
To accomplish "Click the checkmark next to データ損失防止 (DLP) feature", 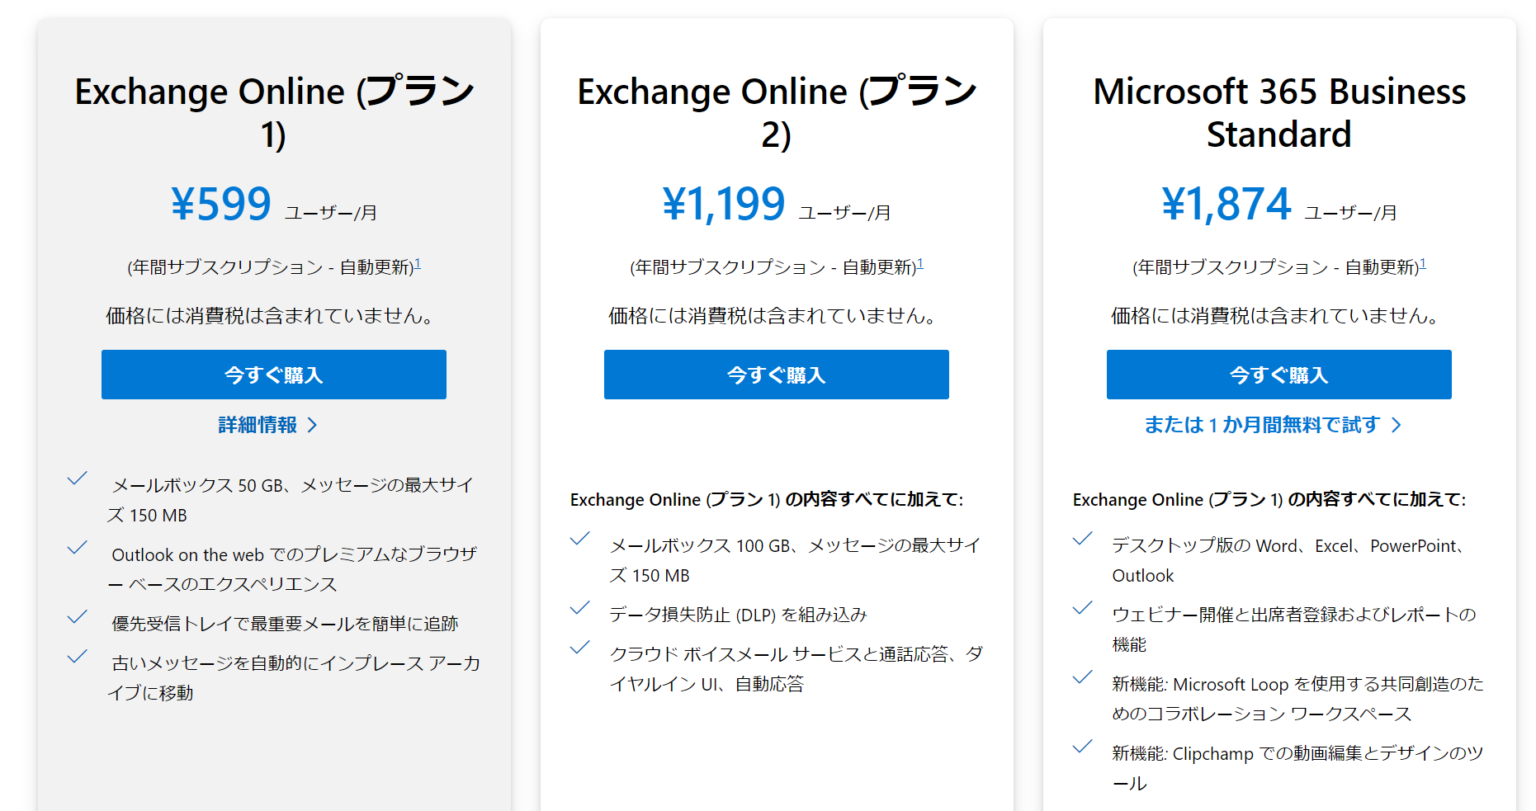I will 580,608.
